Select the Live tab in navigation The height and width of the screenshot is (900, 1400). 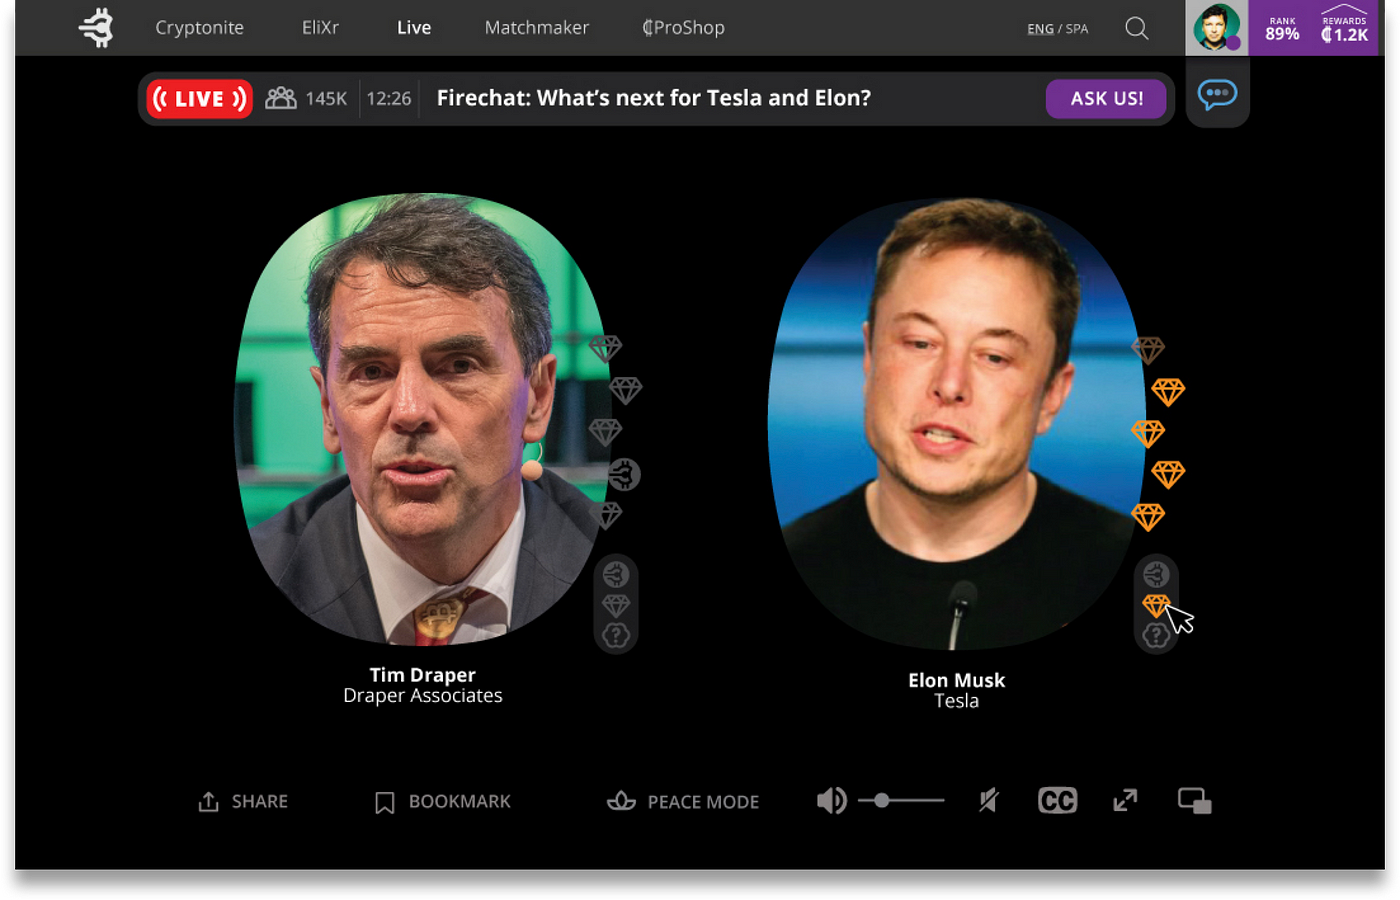414,28
